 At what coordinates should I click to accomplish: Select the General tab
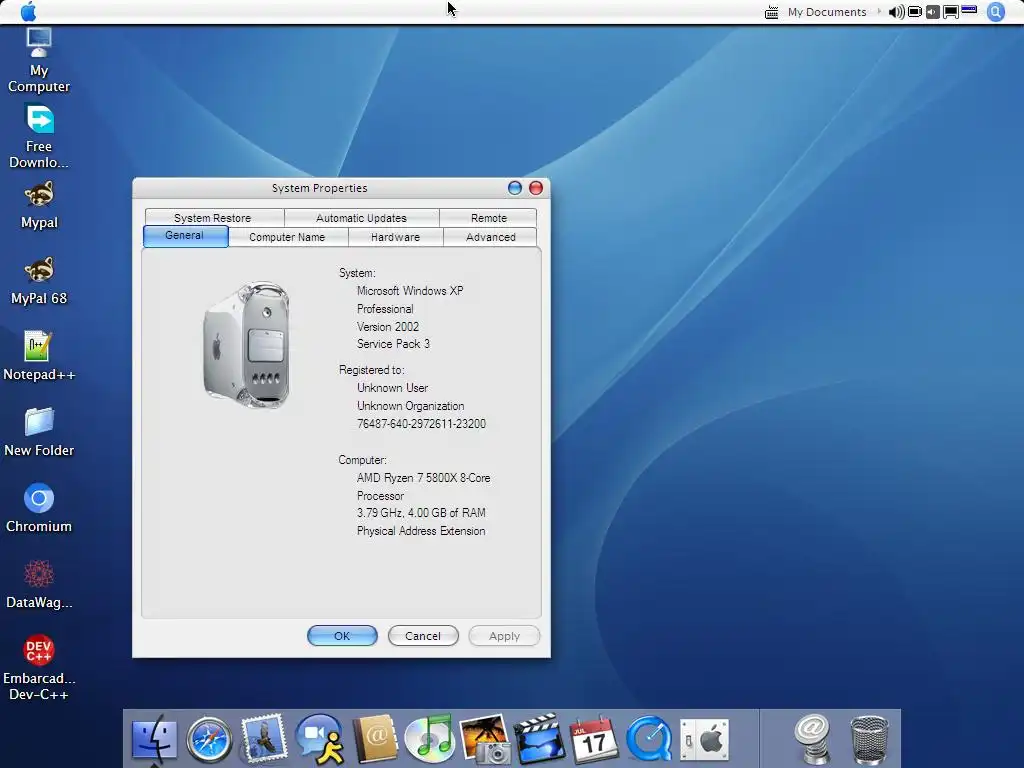click(x=185, y=236)
